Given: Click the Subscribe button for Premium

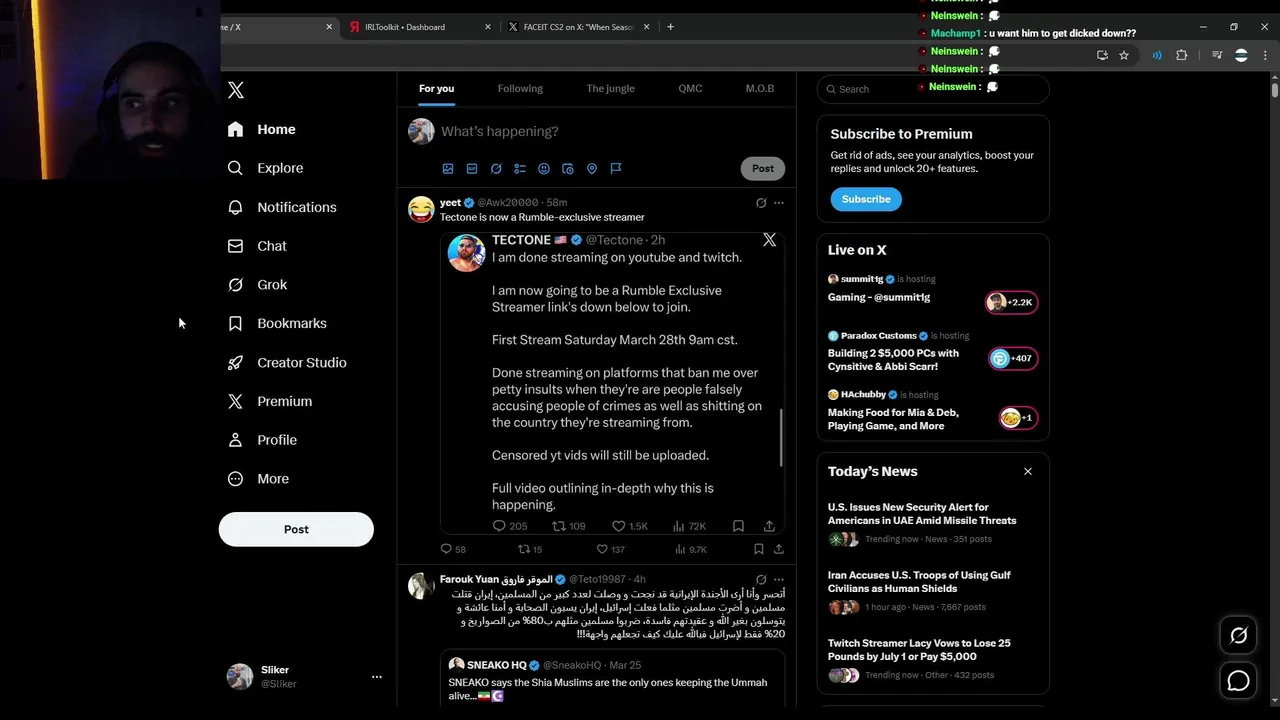Looking at the screenshot, I should click(x=866, y=199).
